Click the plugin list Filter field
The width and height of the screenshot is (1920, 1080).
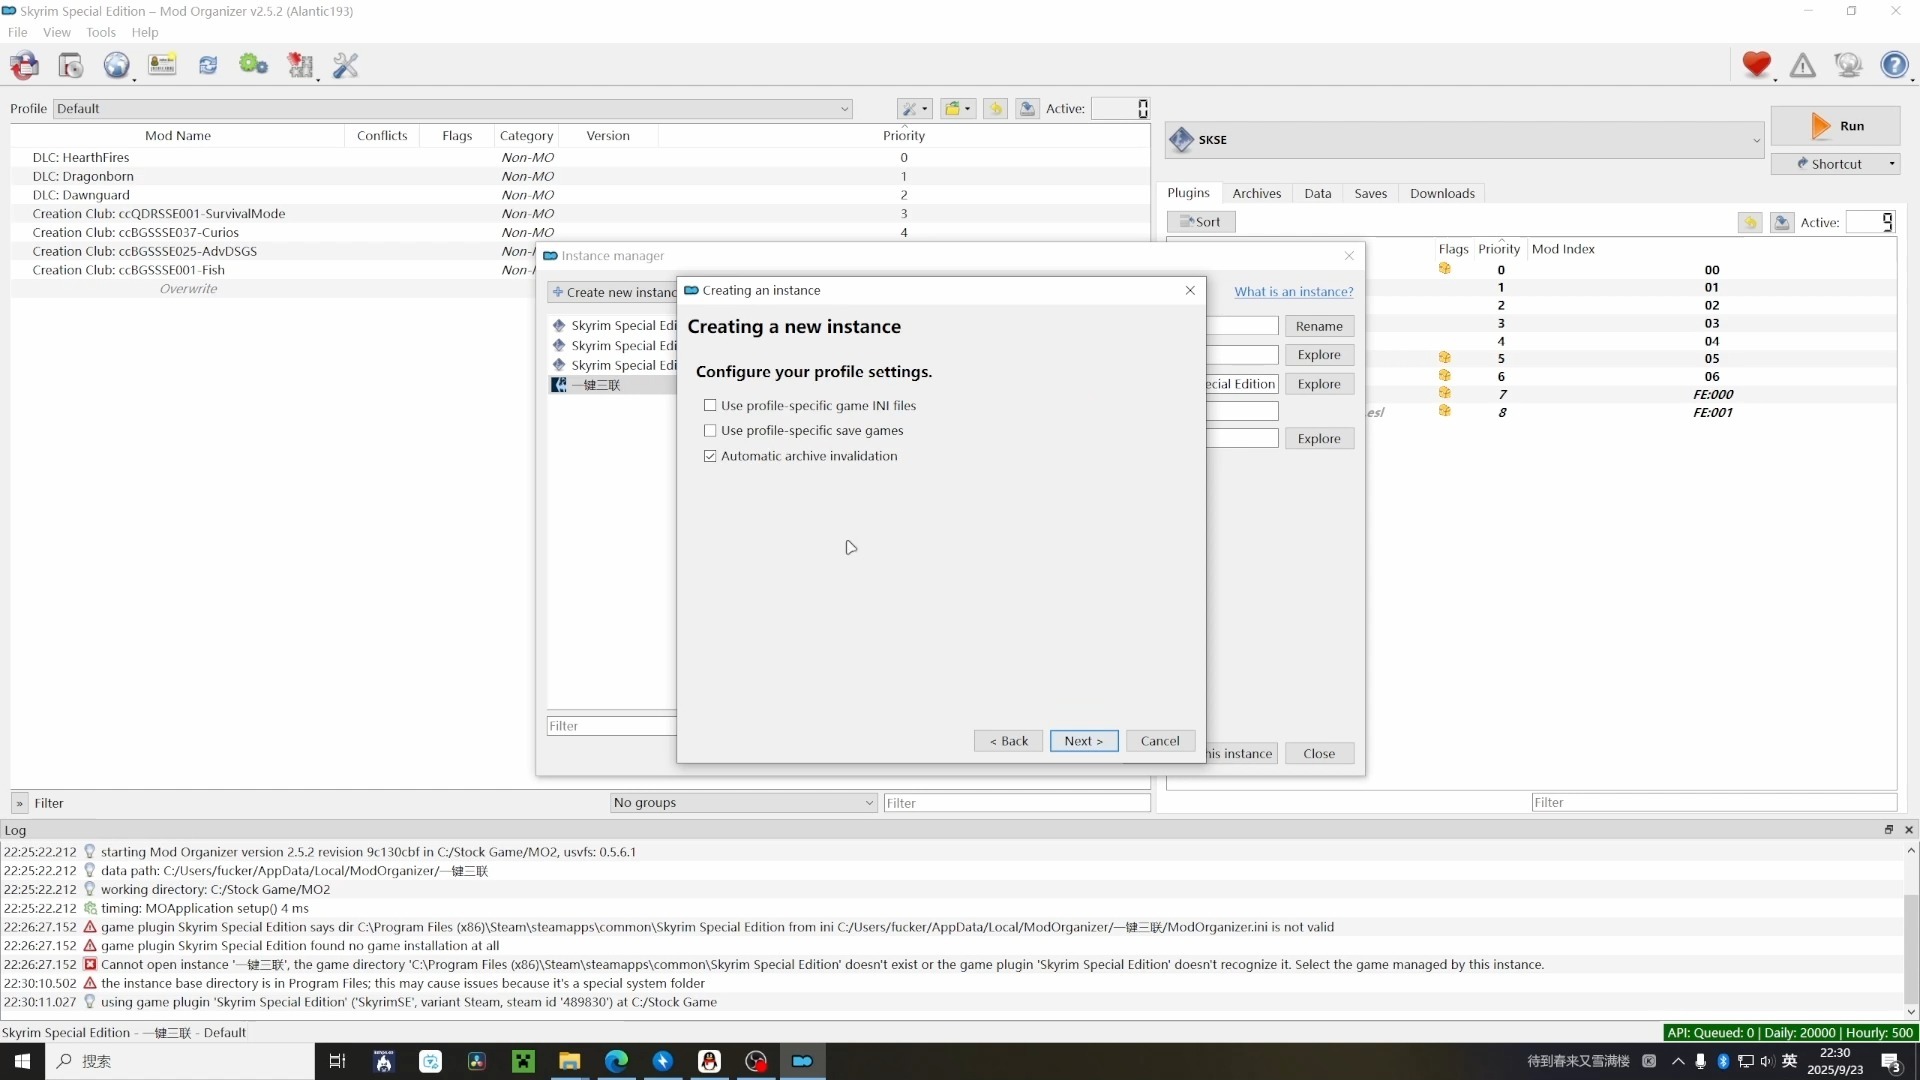pyautogui.click(x=1713, y=803)
